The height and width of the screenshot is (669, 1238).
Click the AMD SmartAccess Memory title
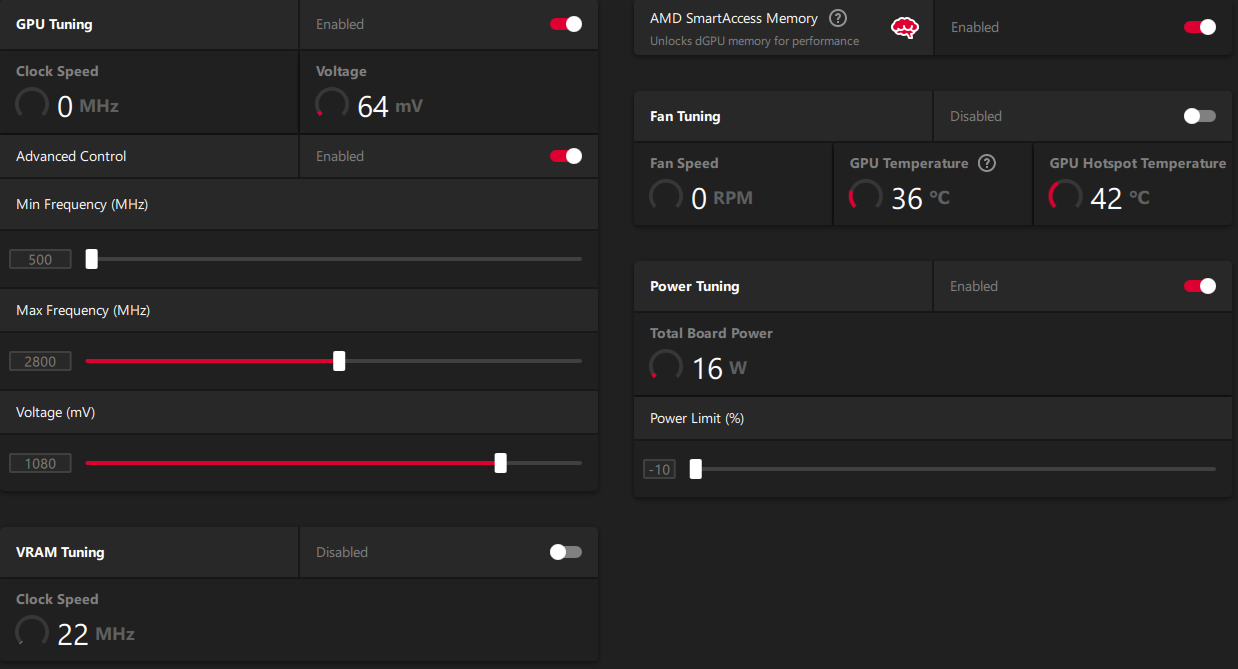pos(734,18)
